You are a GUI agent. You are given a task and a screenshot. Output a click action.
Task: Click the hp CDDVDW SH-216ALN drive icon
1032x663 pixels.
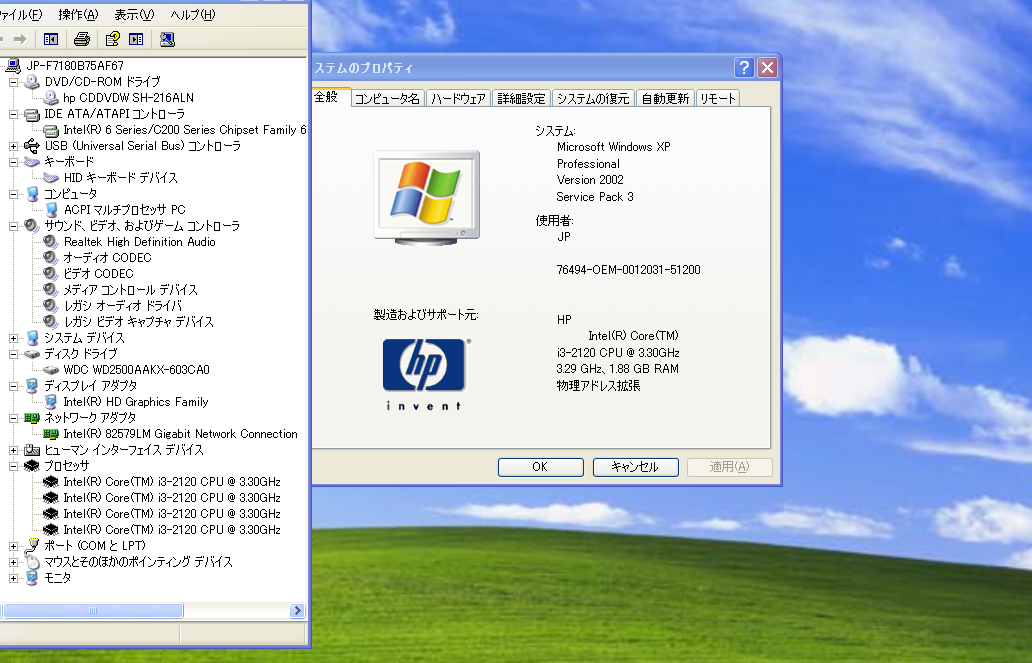[x=51, y=97]
